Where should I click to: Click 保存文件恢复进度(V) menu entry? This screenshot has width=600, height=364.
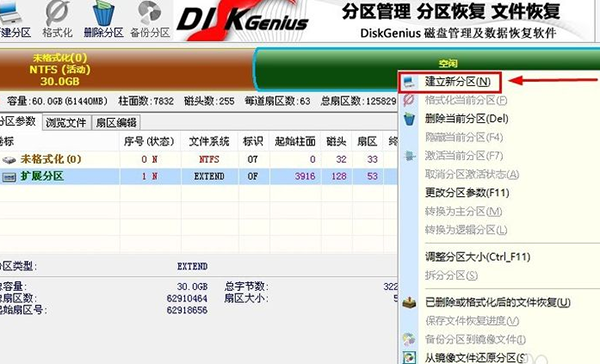pyautogui.click(x=472, y=321)
